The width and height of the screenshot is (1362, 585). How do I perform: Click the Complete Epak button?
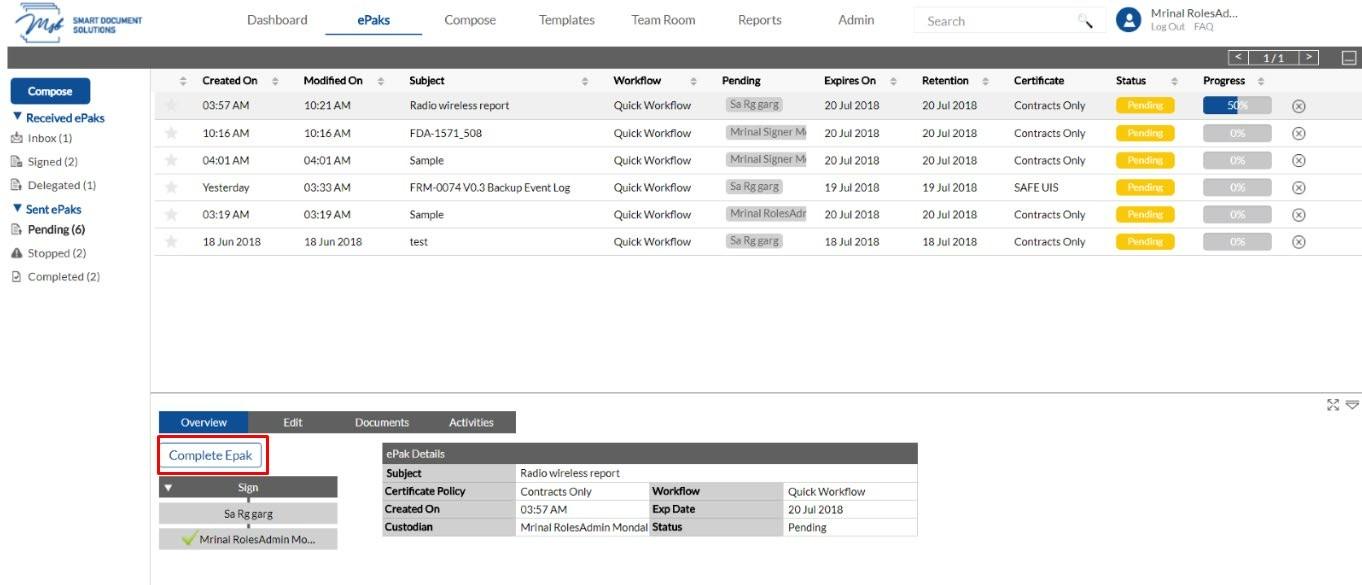(210, 455)
